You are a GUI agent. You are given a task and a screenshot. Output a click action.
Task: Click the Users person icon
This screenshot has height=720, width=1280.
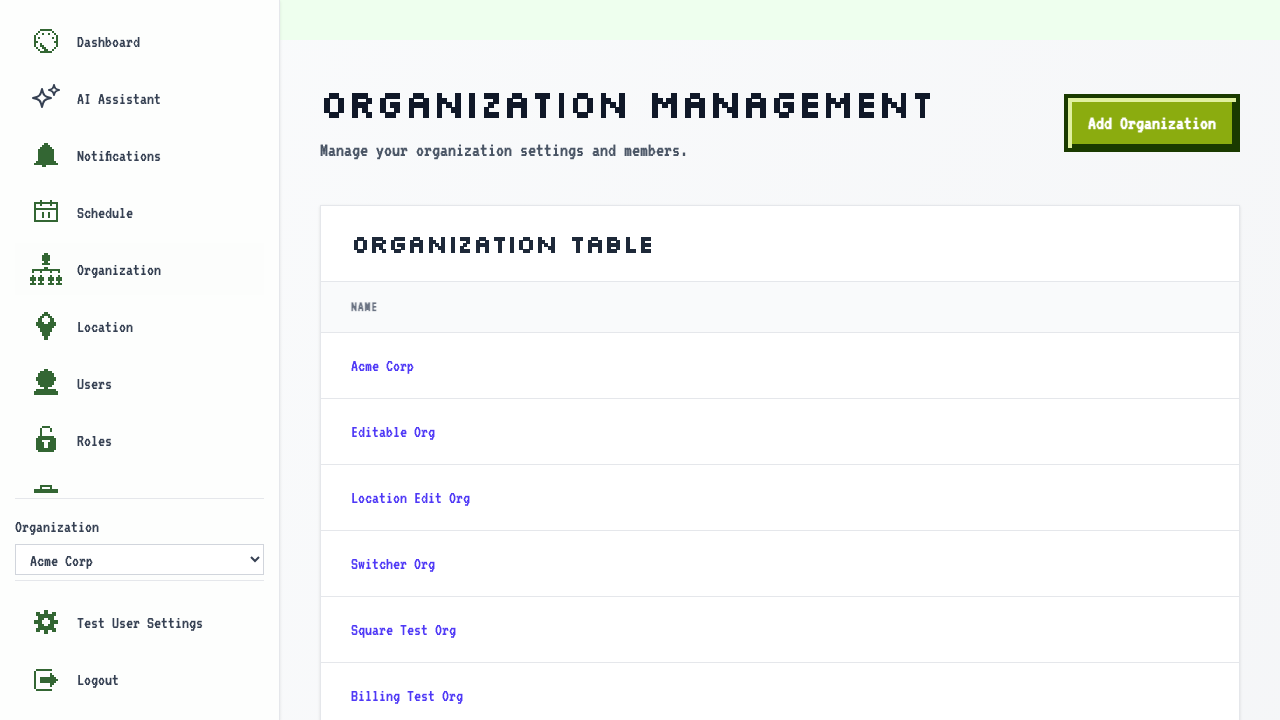coord(46,383)
